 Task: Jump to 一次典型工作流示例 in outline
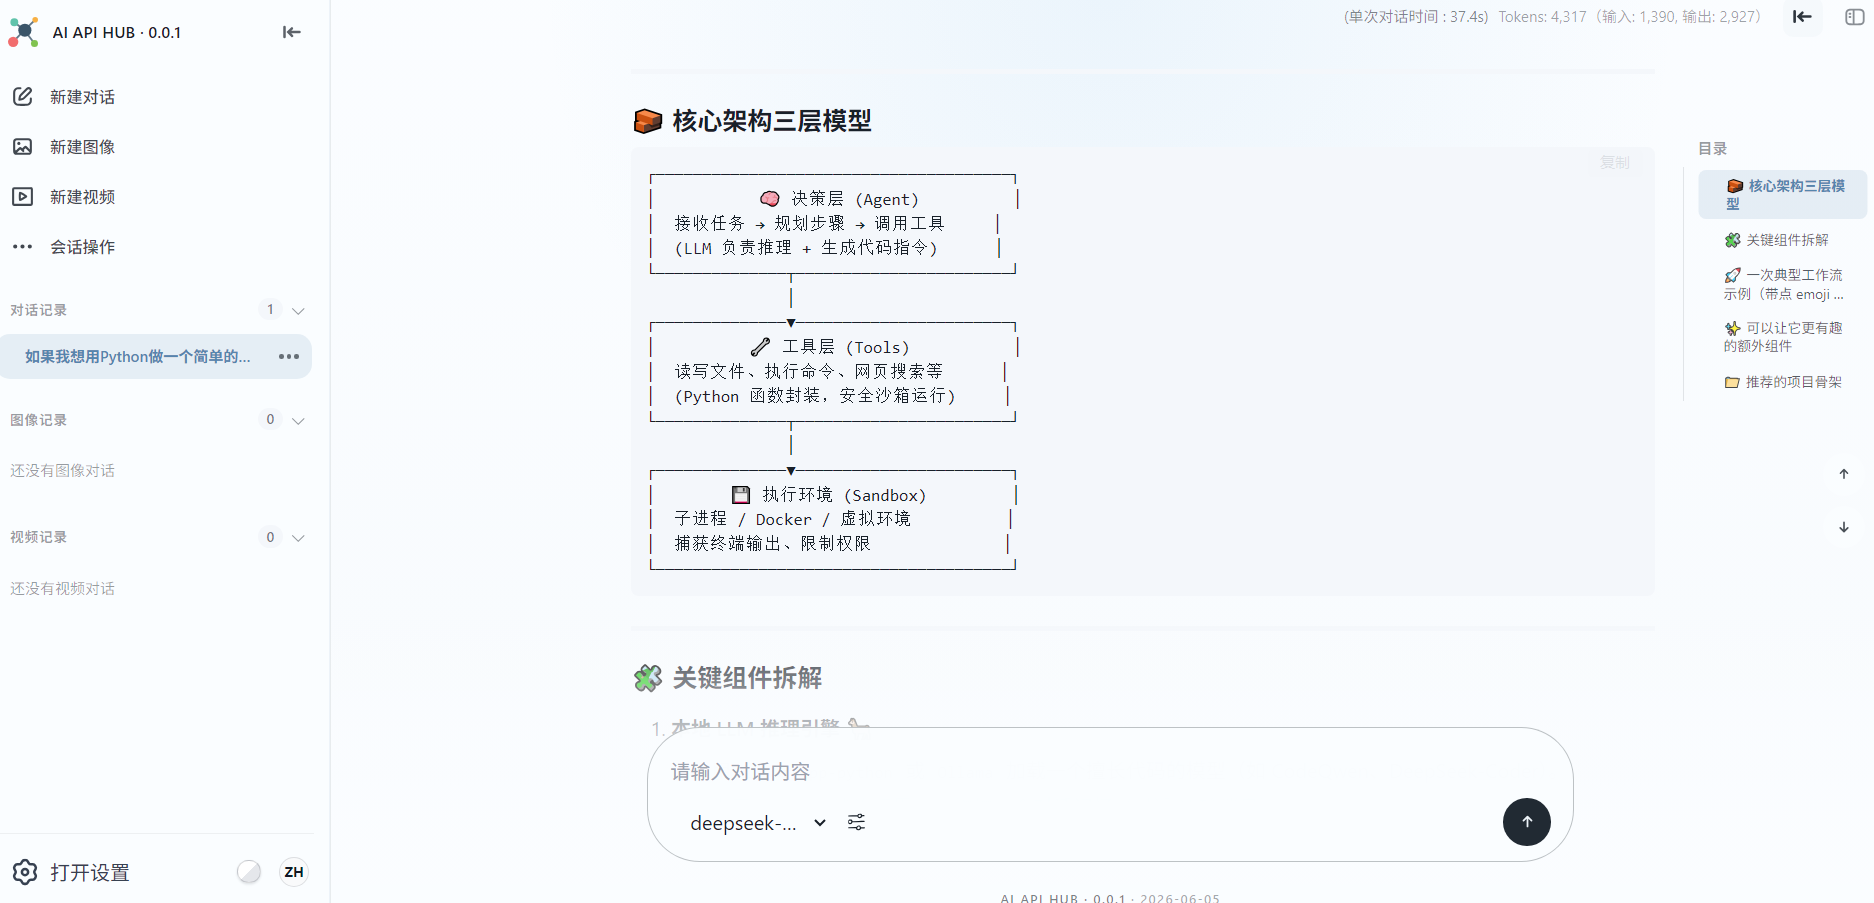1784,284
